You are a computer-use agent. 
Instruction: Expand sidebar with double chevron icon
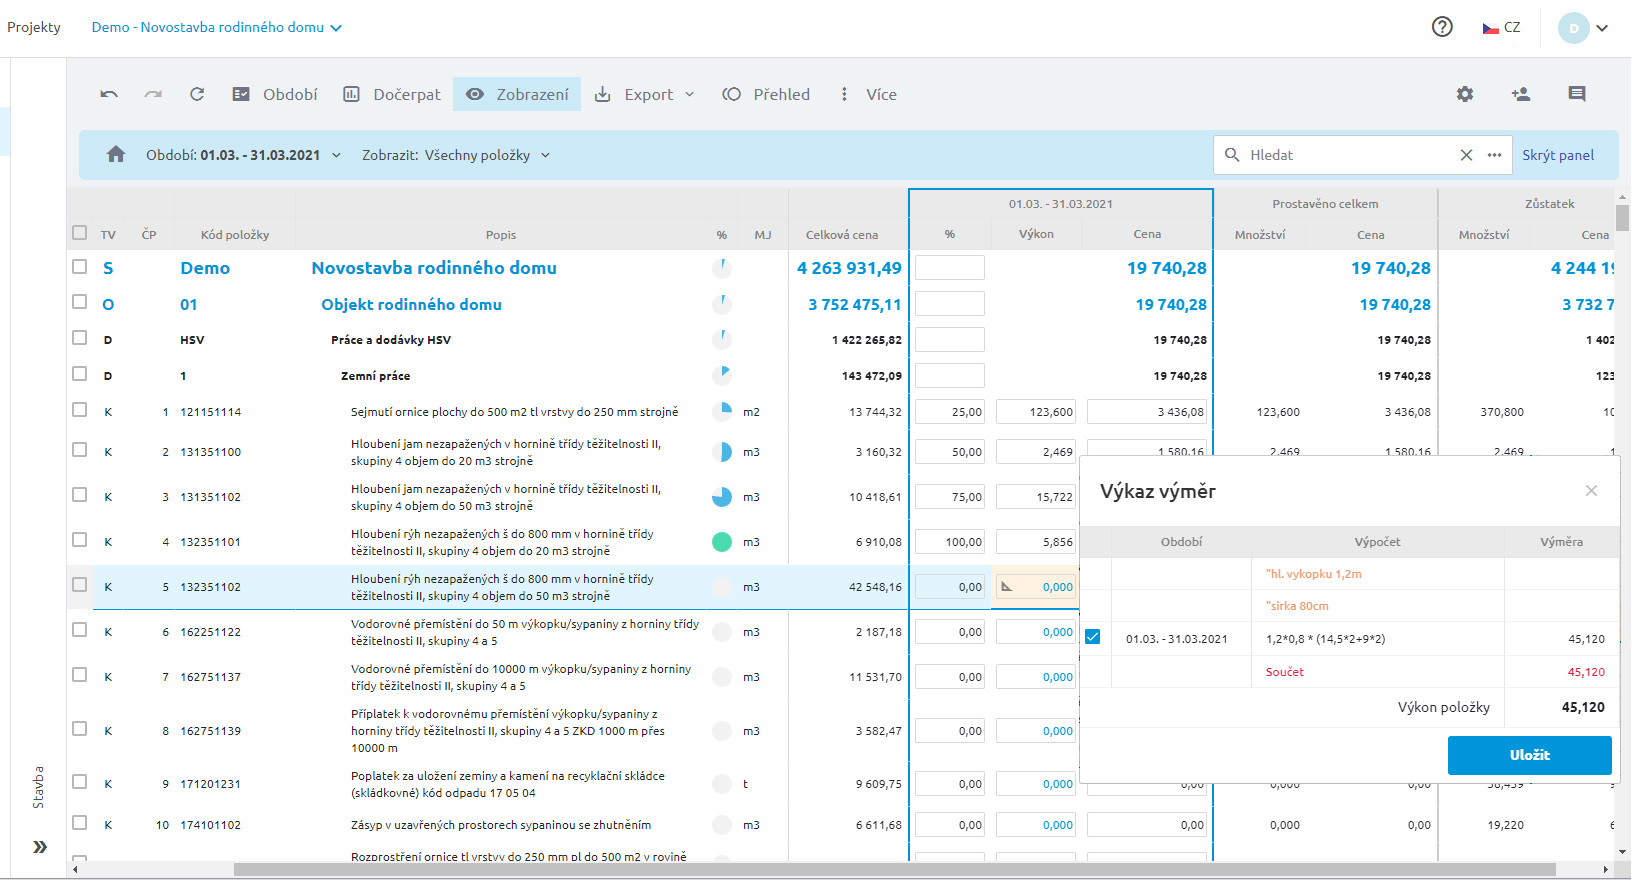coord(40,847)
